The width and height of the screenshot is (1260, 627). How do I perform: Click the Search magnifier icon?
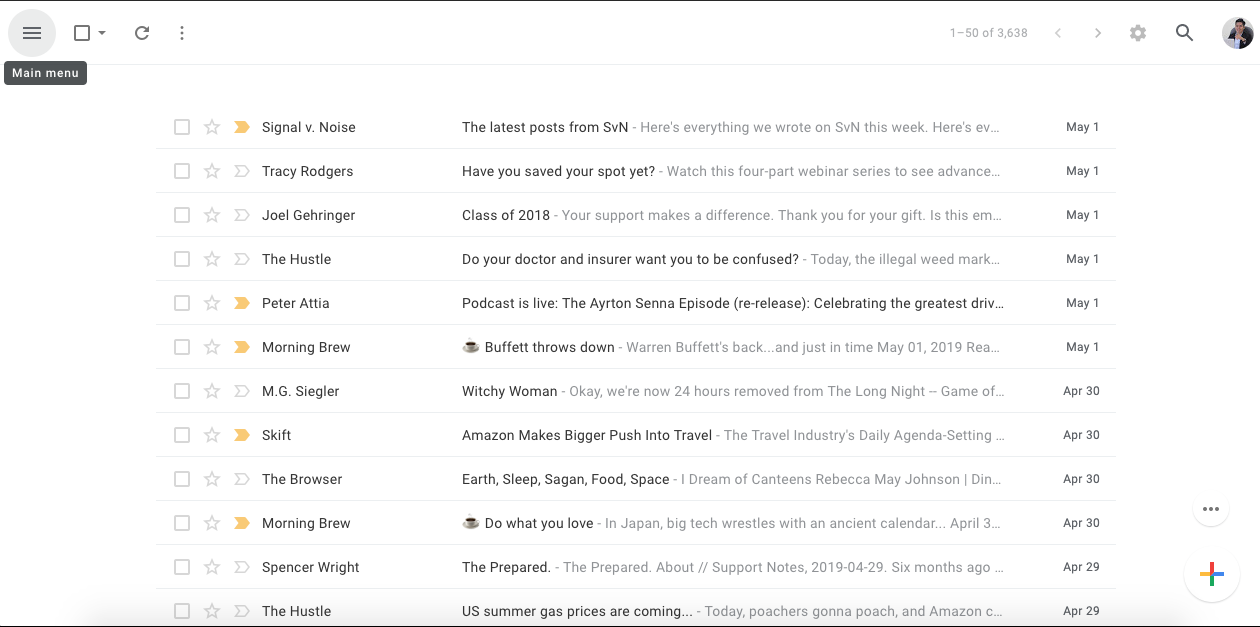pos(1184,33)
